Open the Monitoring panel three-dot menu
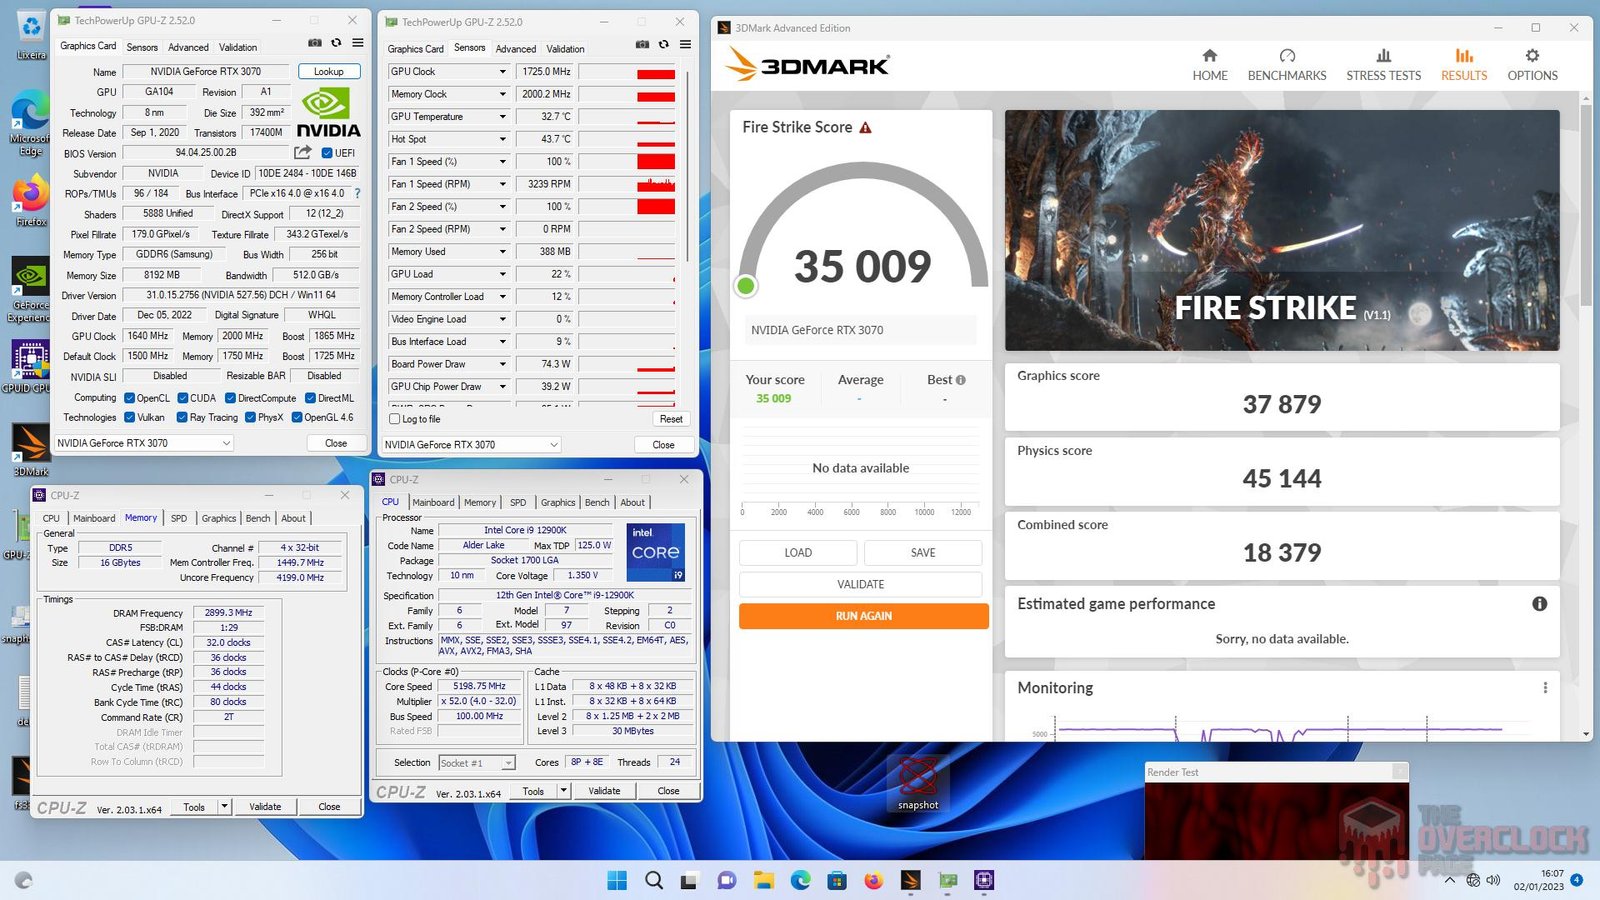The image size is (1600, 900). coord(1546,687)
